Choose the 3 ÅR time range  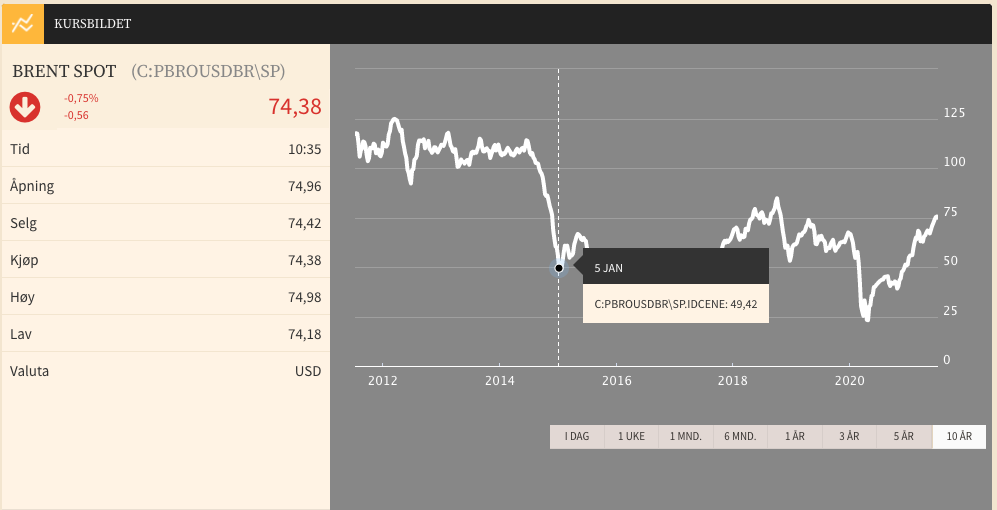849,437
